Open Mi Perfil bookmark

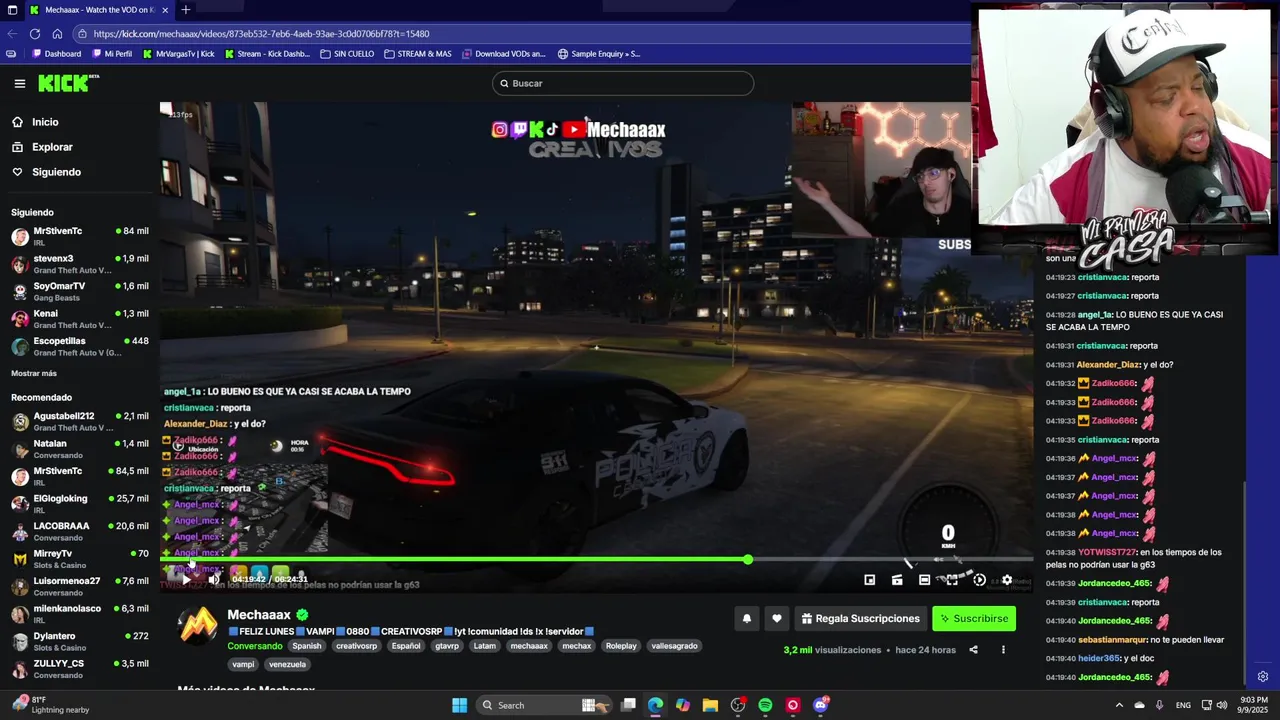coord(112,54)
